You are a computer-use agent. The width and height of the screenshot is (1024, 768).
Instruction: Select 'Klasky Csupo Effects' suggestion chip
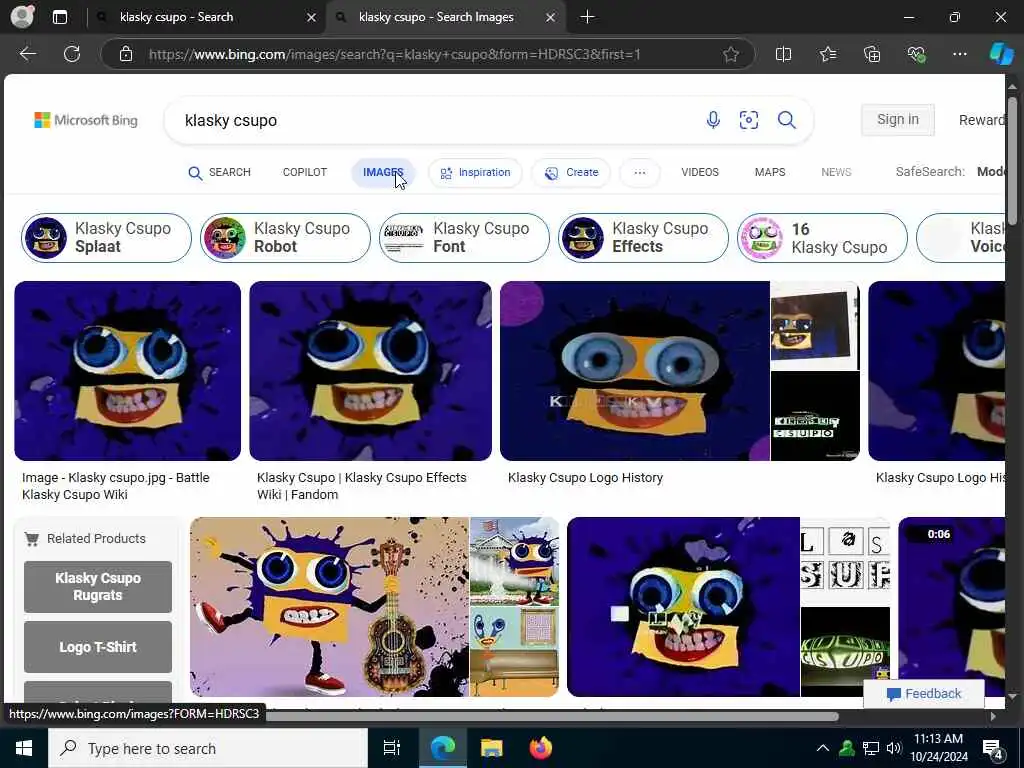(643, 238)
